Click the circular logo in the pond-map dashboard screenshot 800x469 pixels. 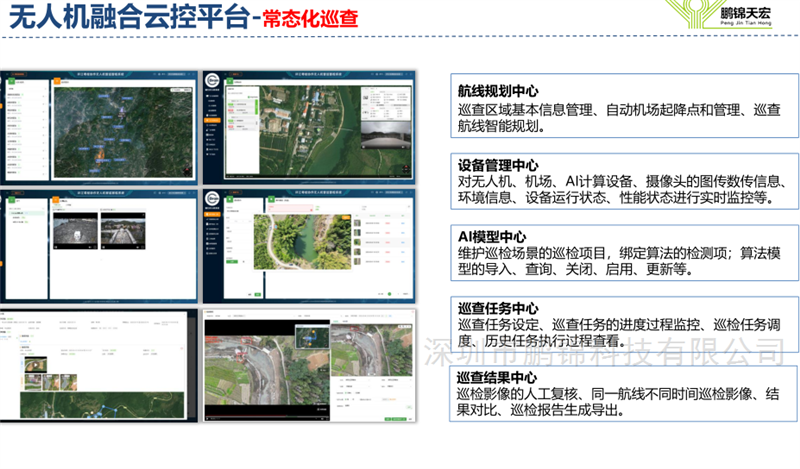click(213, 199)
